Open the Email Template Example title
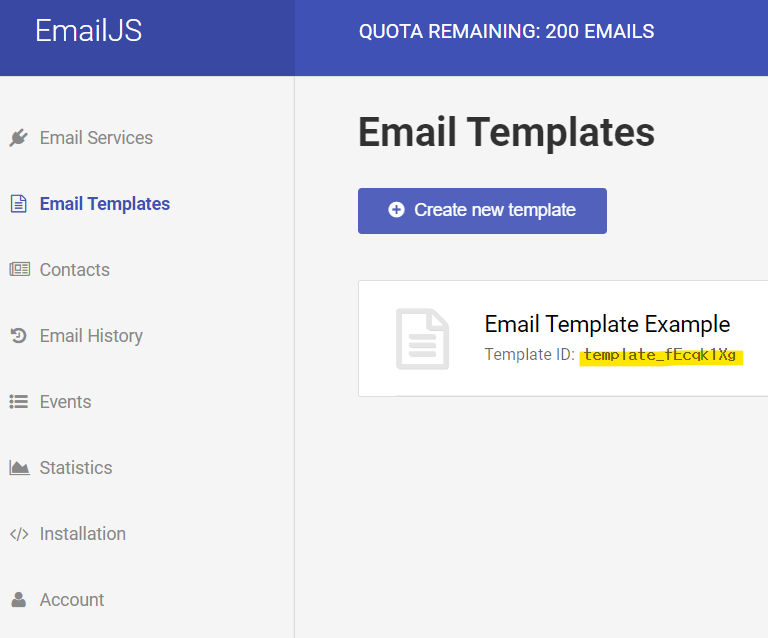This screenshot has height=638, width=768. (x=607, y=324)
